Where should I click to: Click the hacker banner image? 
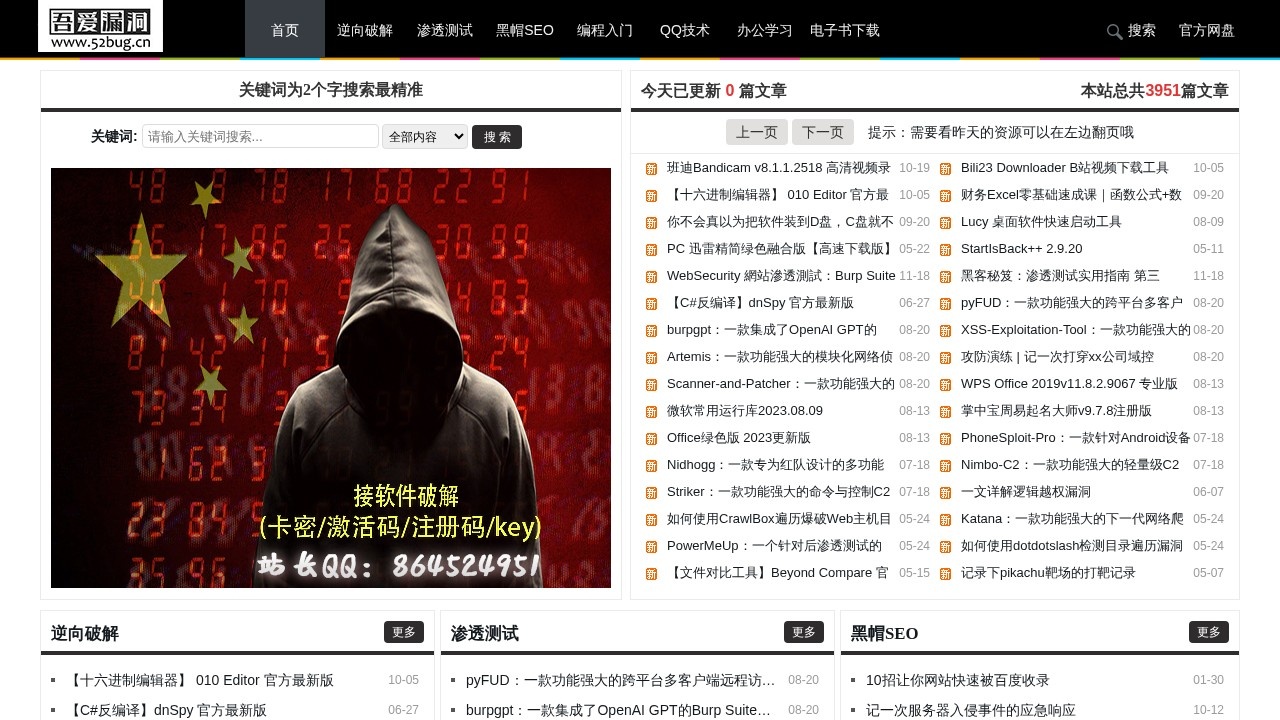(330, 378)
